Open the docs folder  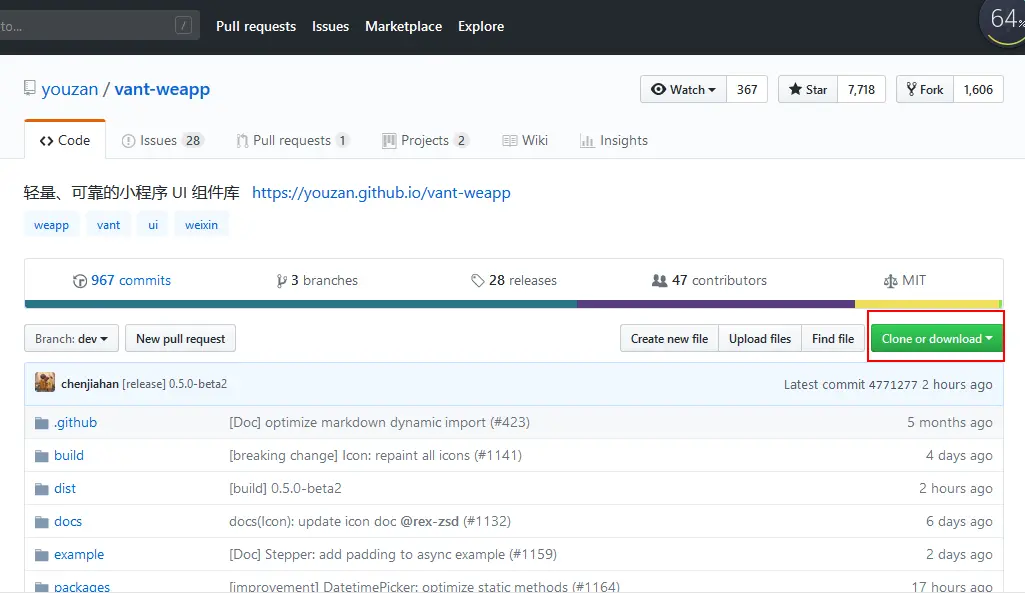pyautogui.click(x=68, y=521)
